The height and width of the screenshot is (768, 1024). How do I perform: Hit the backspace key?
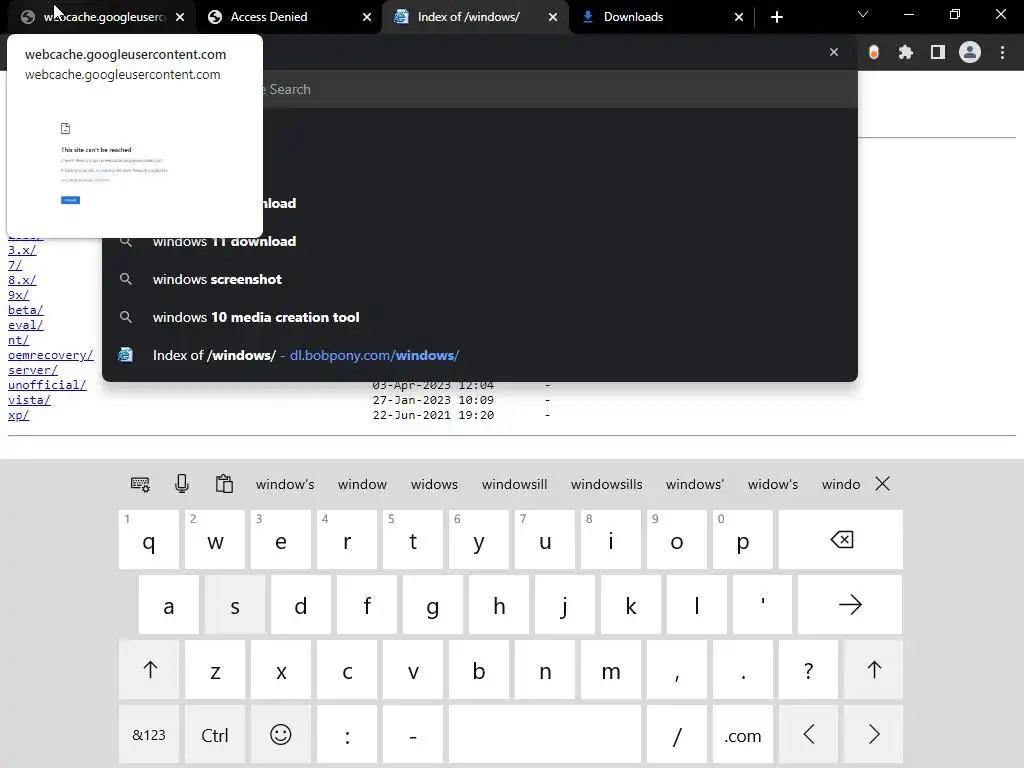tap(841, 540)
